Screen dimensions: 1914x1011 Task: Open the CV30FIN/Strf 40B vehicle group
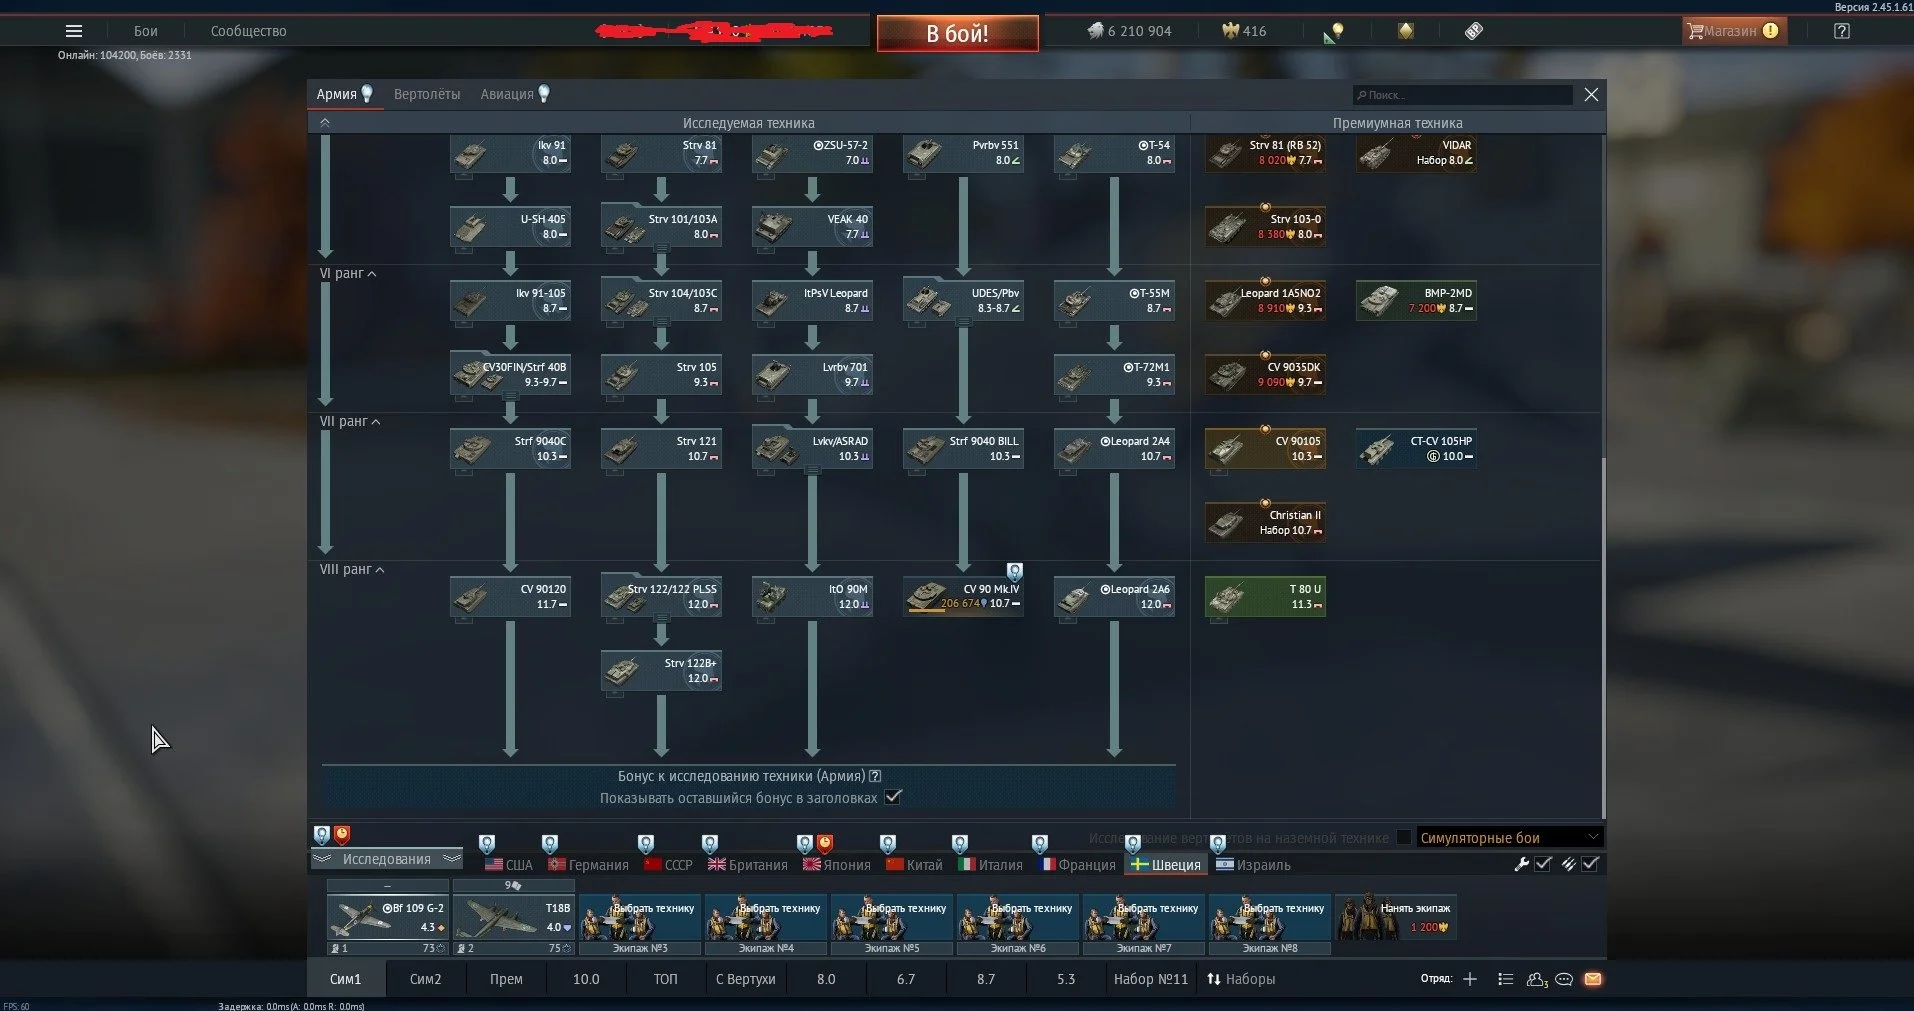(510, 375)
